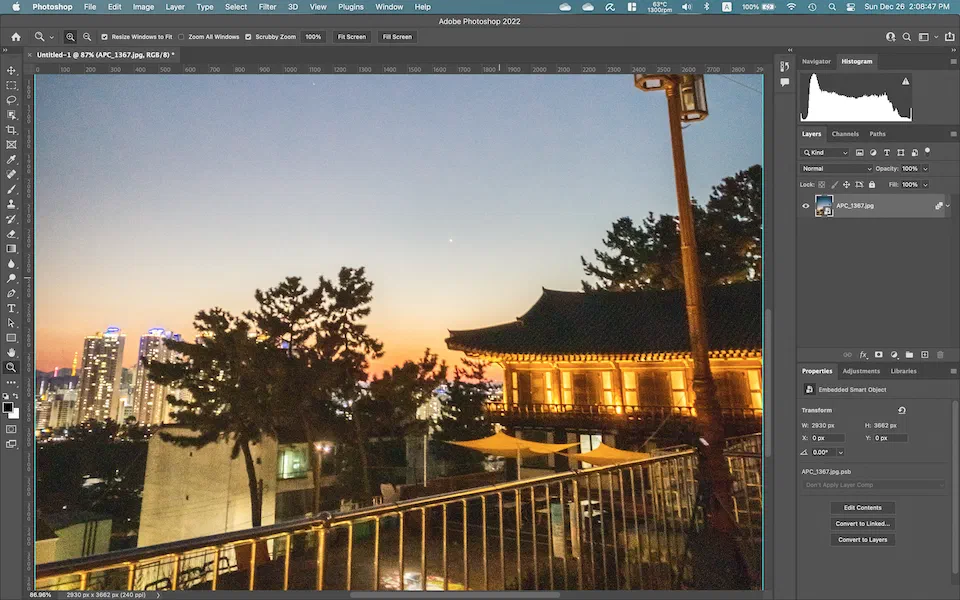Click the Fit Screen button
The height and width of the screenshot is (600, 960).
tap(351, 37)
